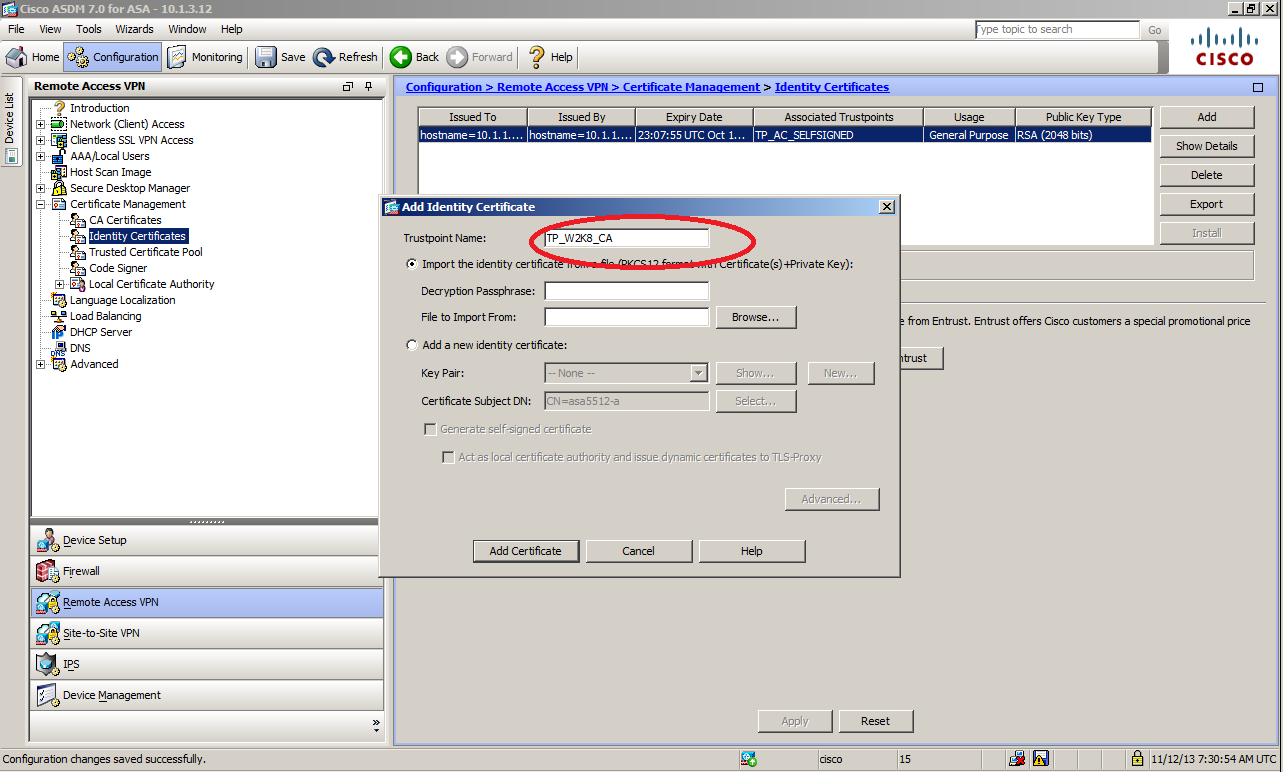1283x772 pixels.
Task: Click the IPS panel icon
Action: [x=48, y=664]
